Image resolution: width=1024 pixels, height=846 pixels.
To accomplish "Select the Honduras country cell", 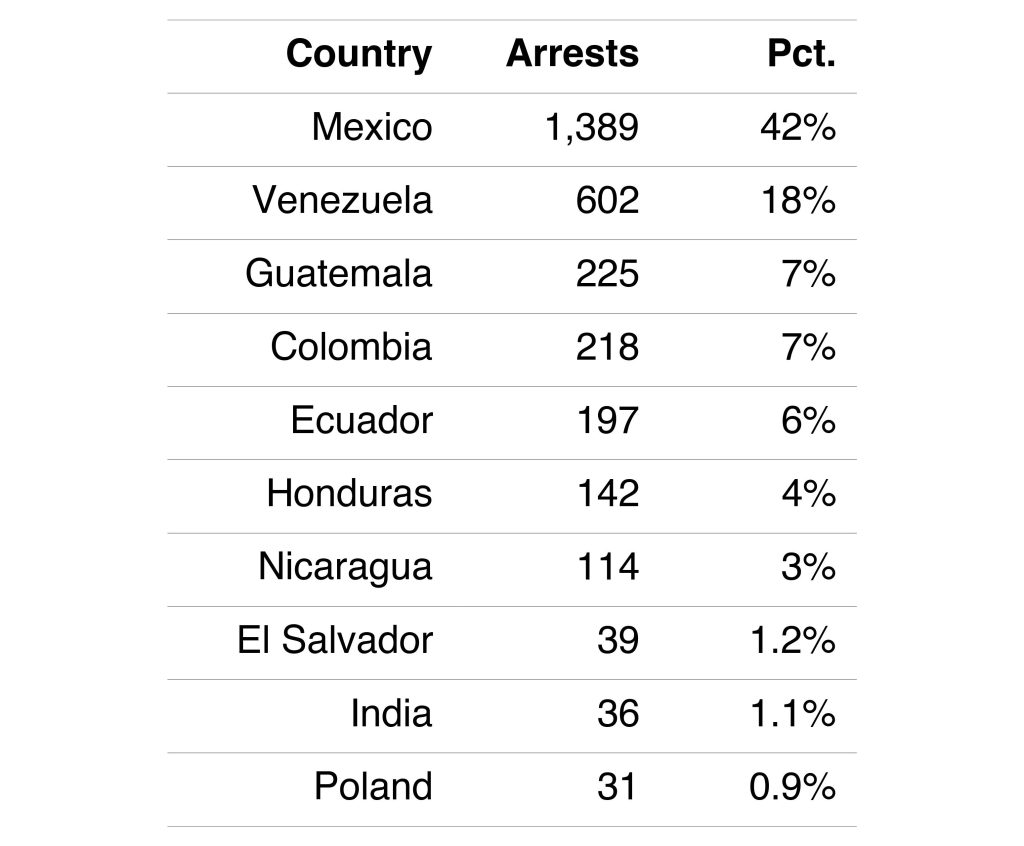I will [x=349, y=493].
